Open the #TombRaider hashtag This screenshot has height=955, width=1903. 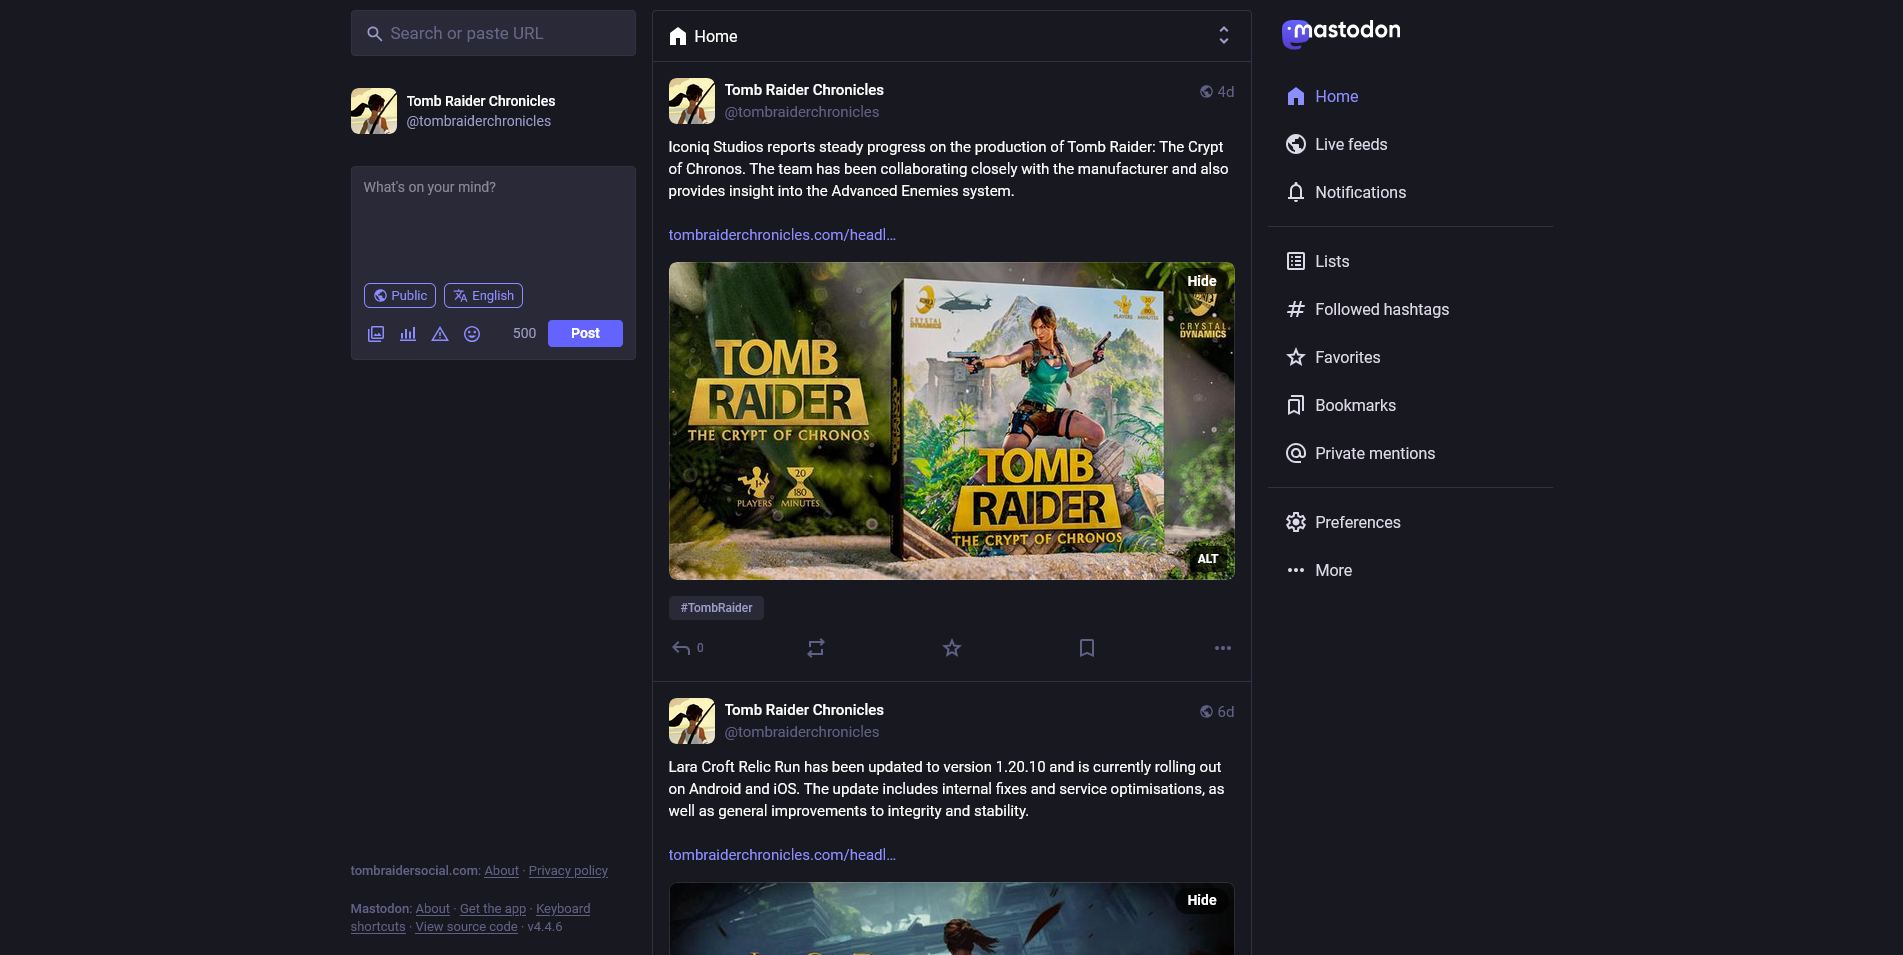coord(716,608)
